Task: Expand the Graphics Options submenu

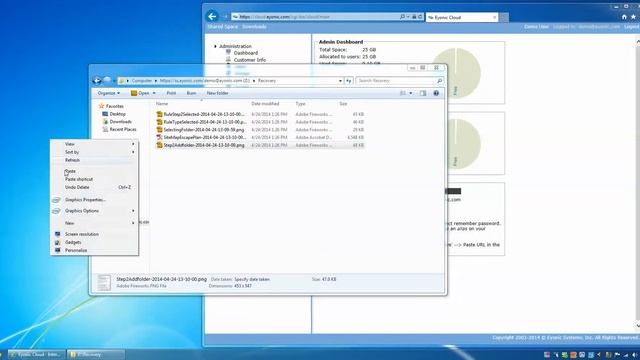Action: coord(133,211)
